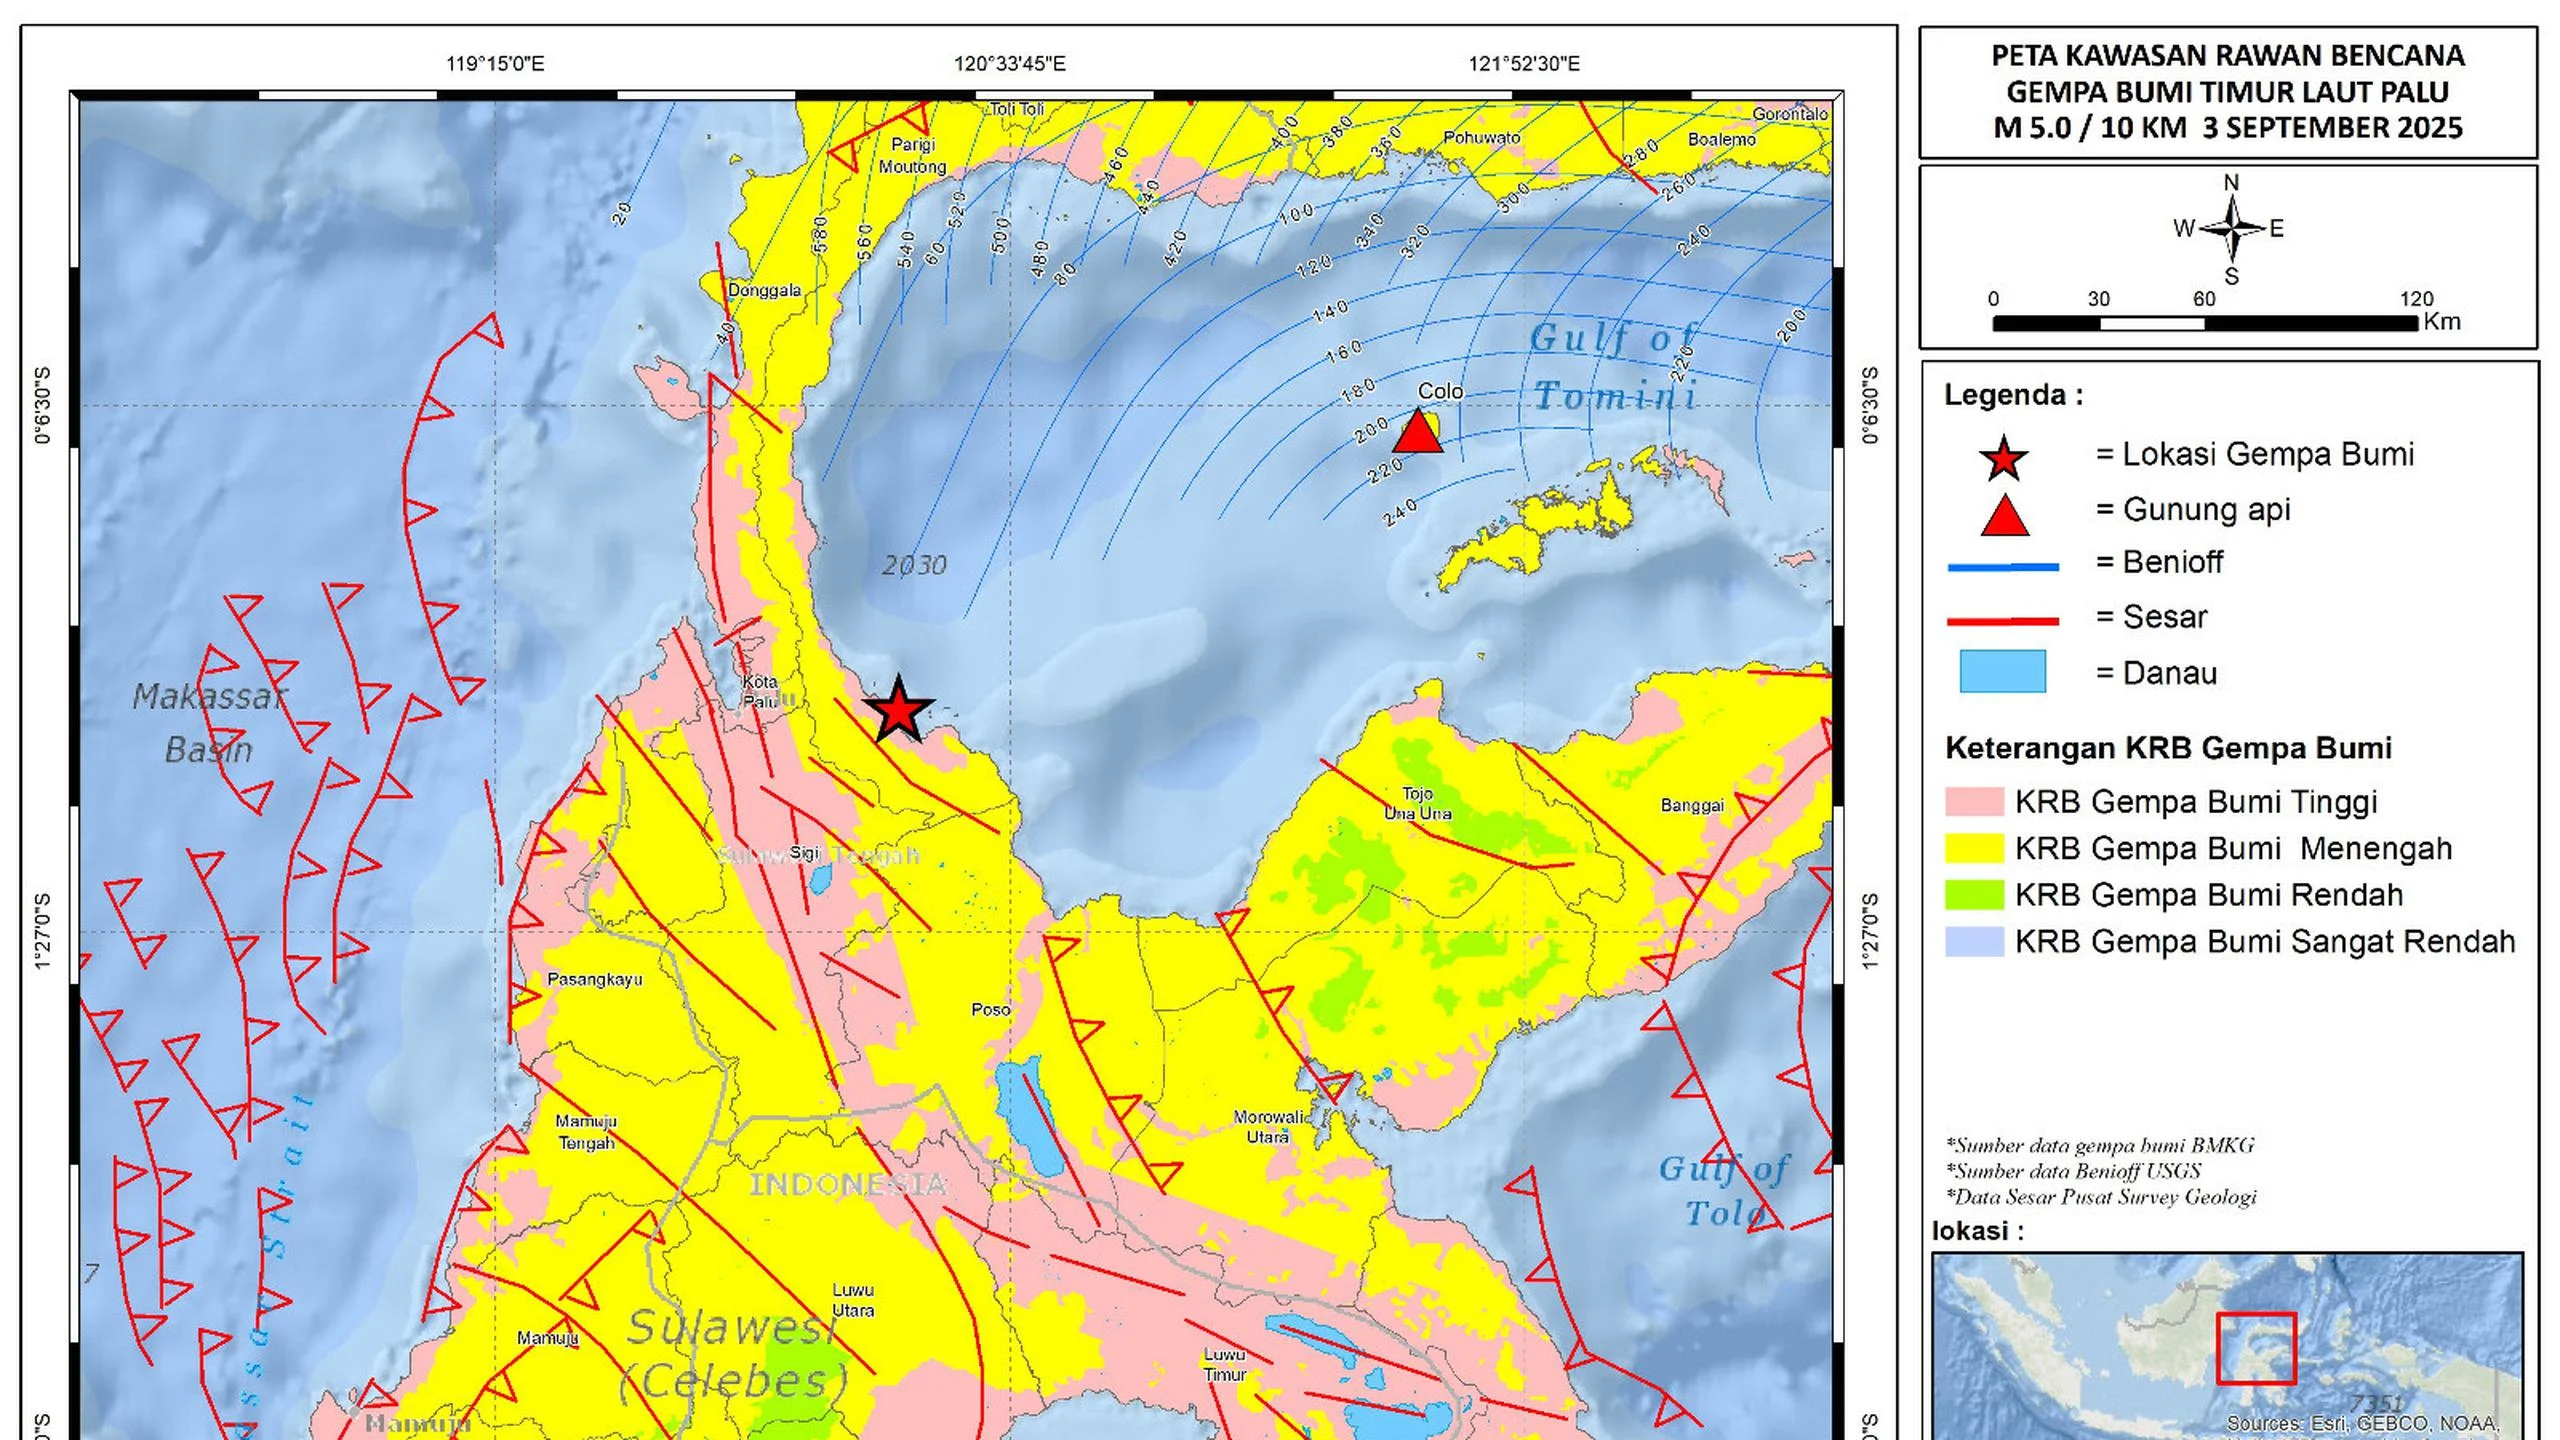Click the lokasi inset map thumbnail

point(2227,1346)
